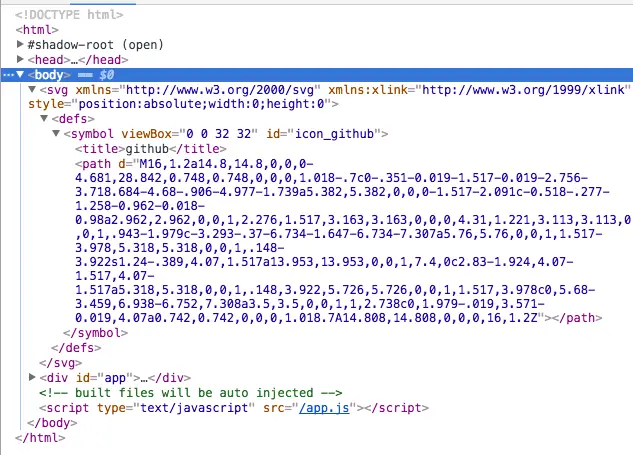This screenshot has height=455, width=633.
Task: Open the /app.js script link
Action: [x=324, y=408]
